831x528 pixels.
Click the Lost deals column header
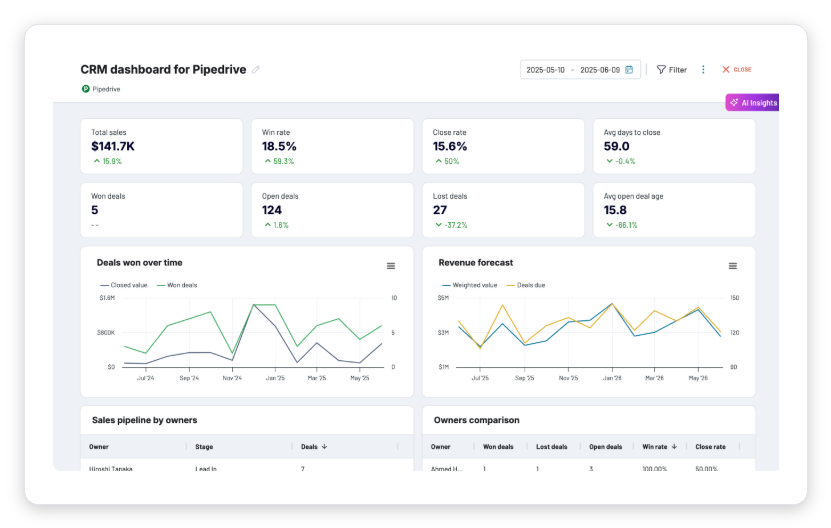tap(552, 447)
